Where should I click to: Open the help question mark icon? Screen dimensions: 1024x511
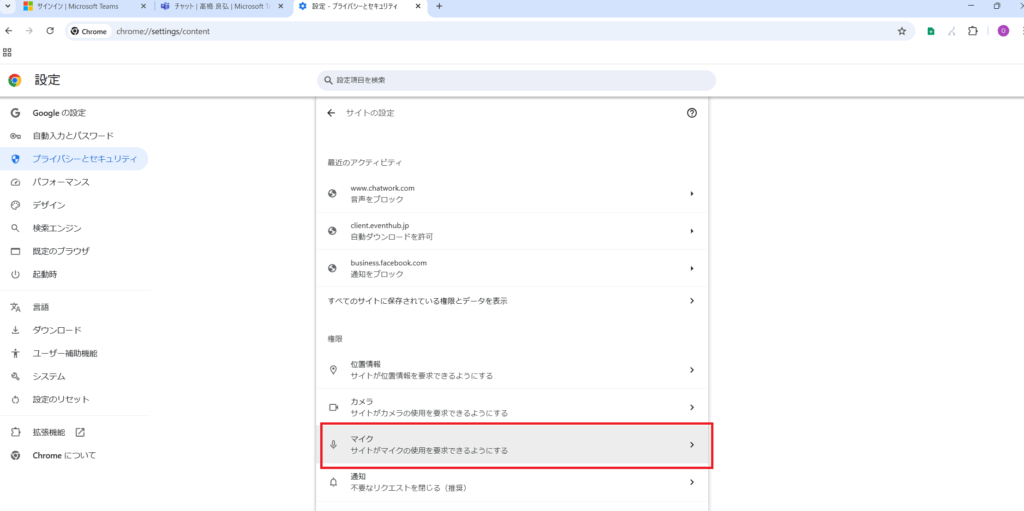point(691,113)
